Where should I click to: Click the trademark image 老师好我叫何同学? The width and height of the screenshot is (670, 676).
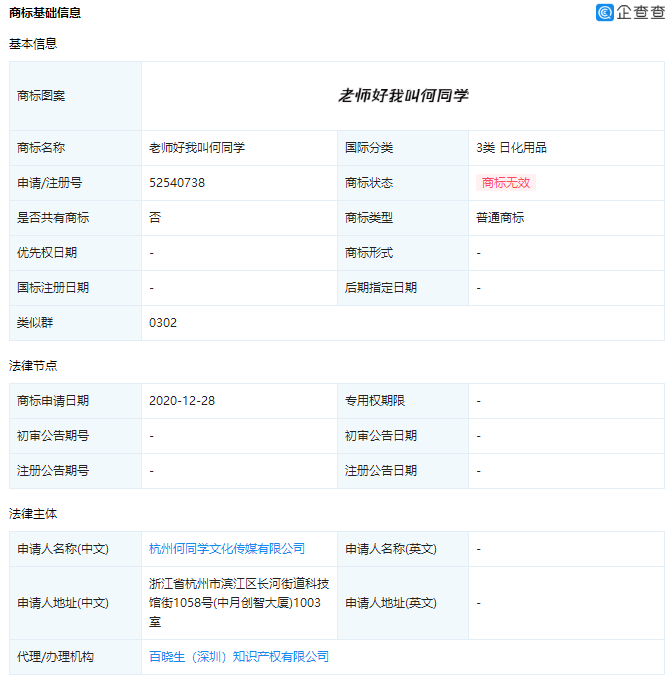[x=403, y=95]
